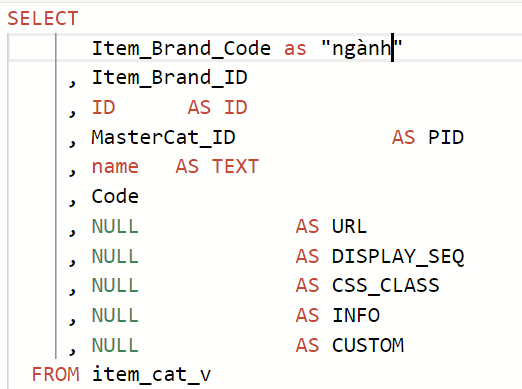Click the item_cat_v table name
Image resolution: width=522 pixels, height=389 pixels.
tap(151, 374)
